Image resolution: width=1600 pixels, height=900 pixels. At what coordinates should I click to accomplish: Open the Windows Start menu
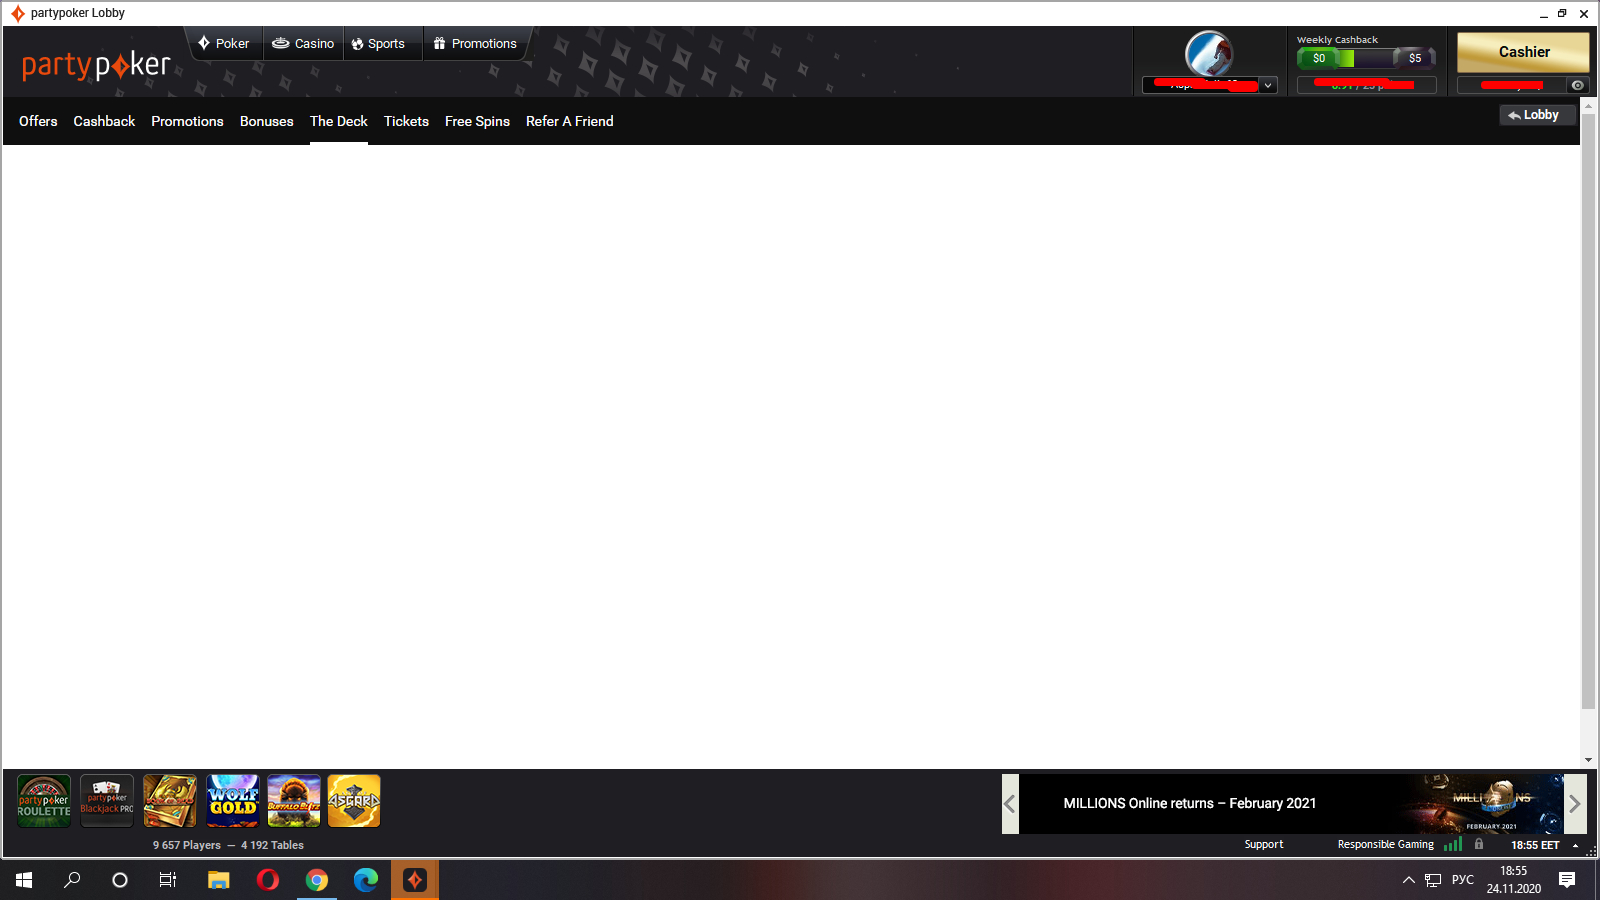click(24, 880)
